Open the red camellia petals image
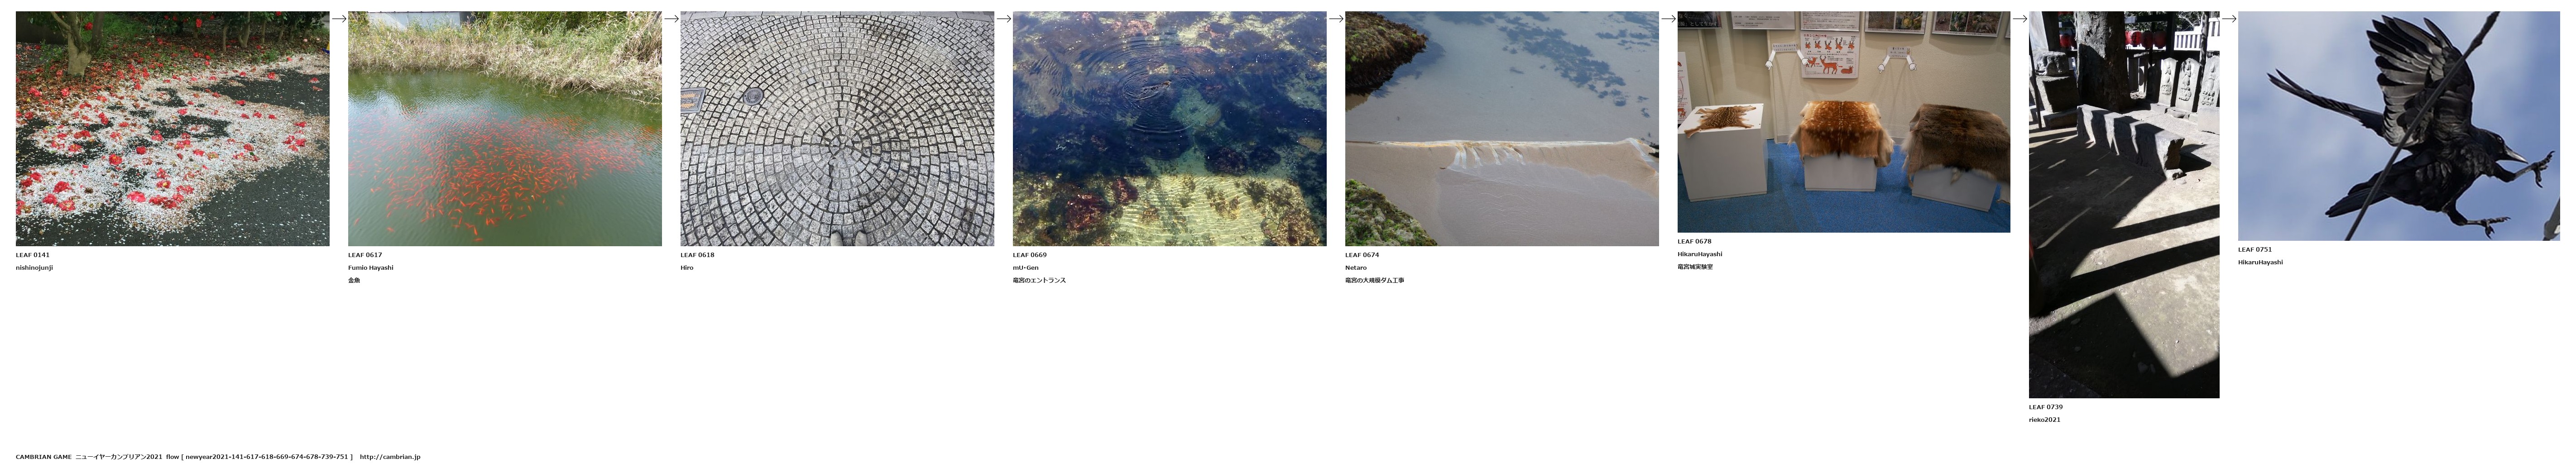 point(173,129)
